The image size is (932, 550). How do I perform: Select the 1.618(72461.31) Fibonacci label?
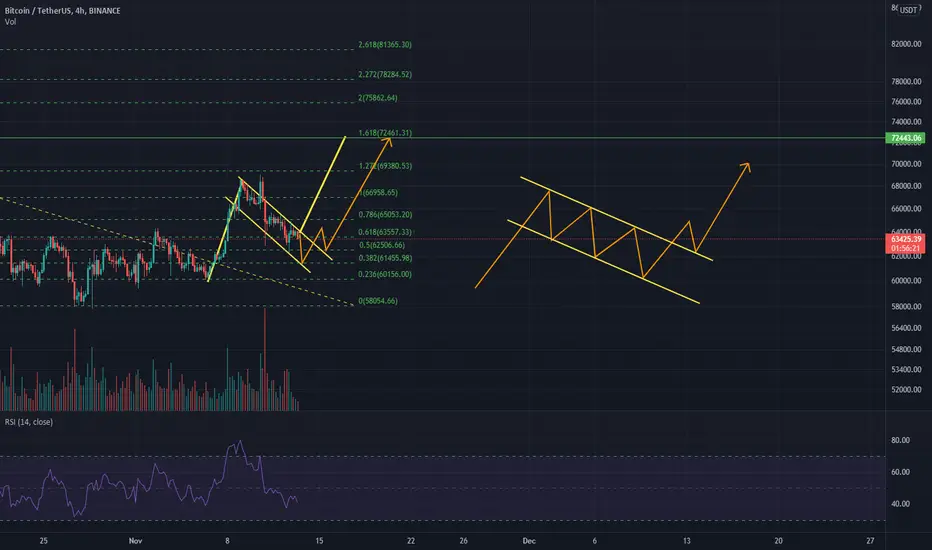click(385, 133)
